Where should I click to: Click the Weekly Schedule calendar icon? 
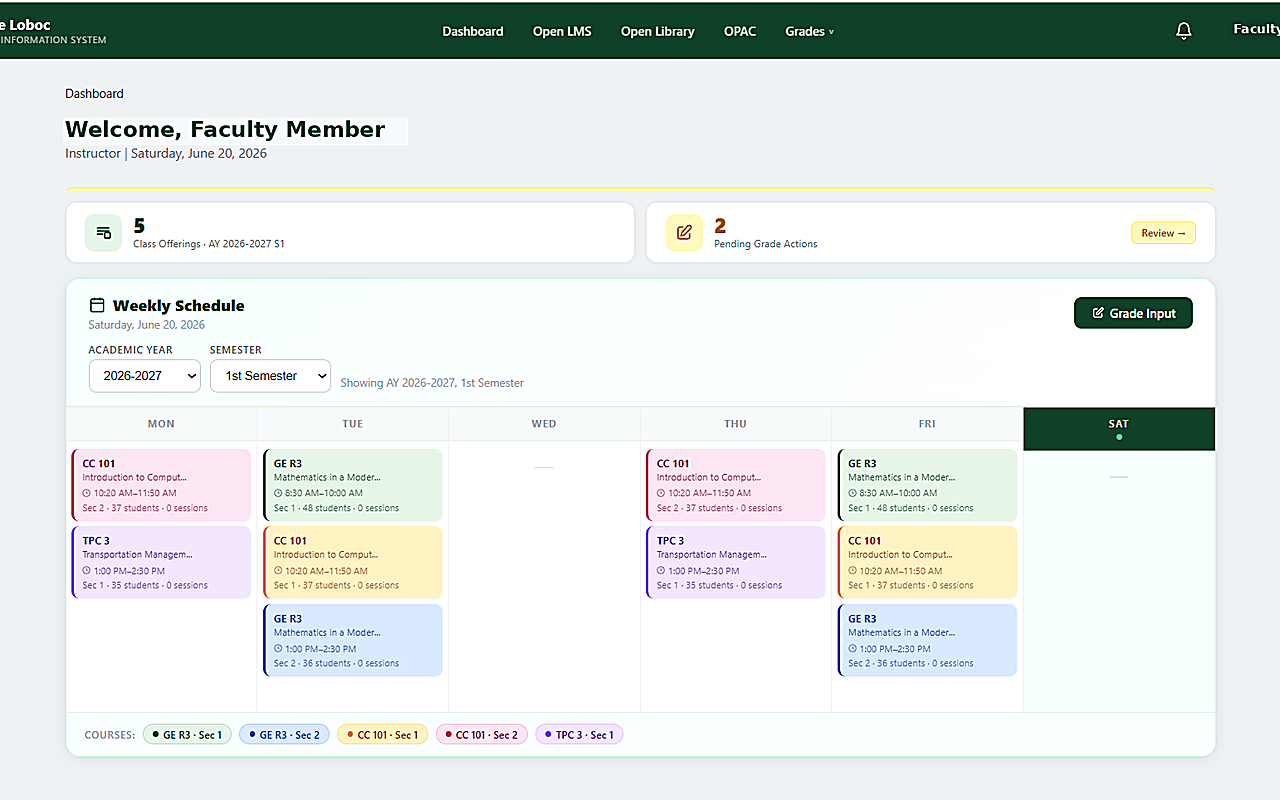(97, 306)
